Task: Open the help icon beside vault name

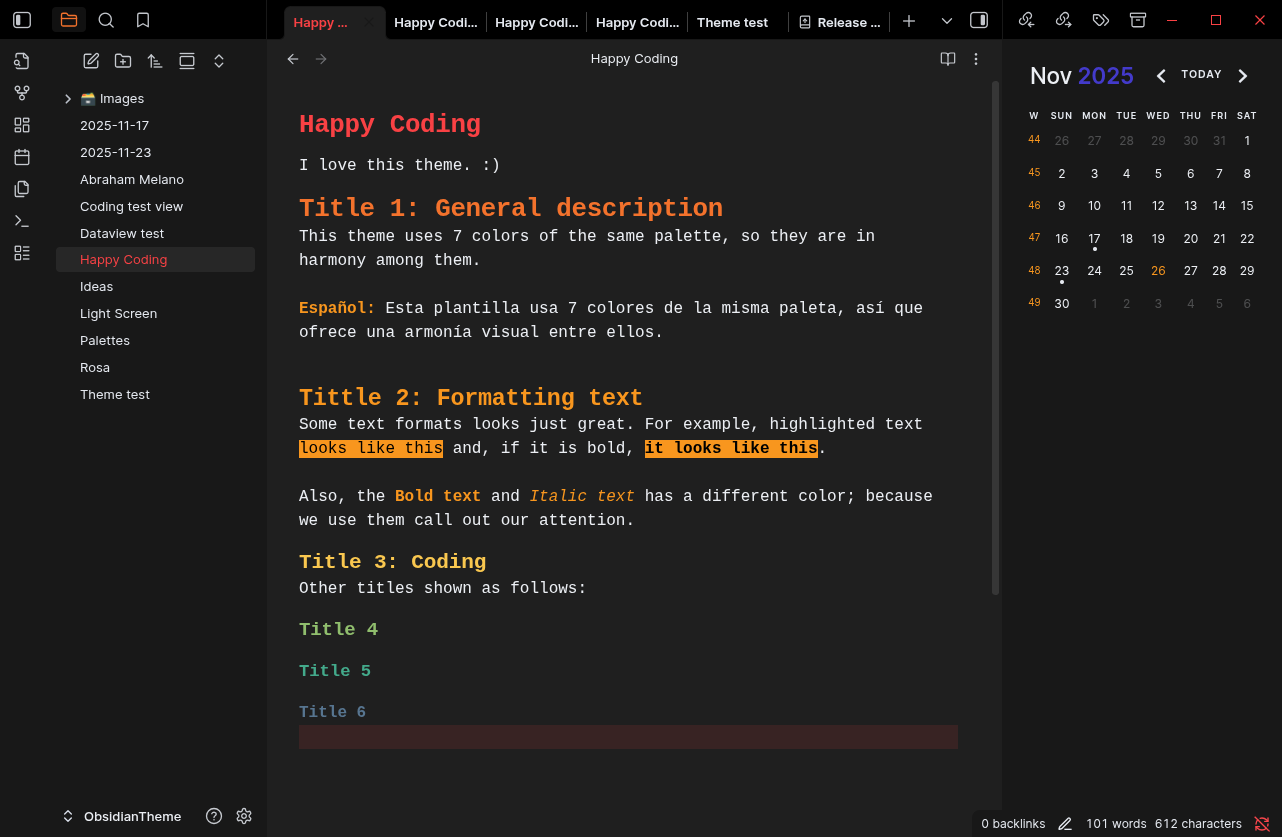Action: (213, 816)
